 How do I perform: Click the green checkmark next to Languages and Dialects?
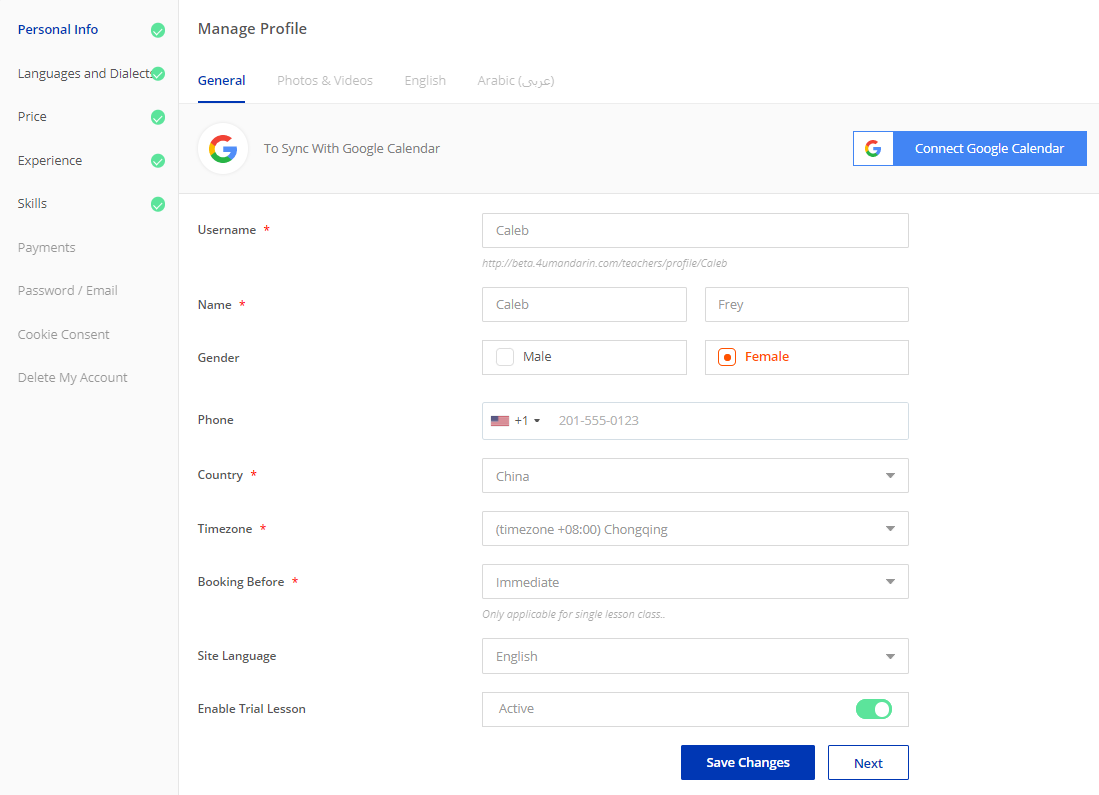(x=158, y=74)
